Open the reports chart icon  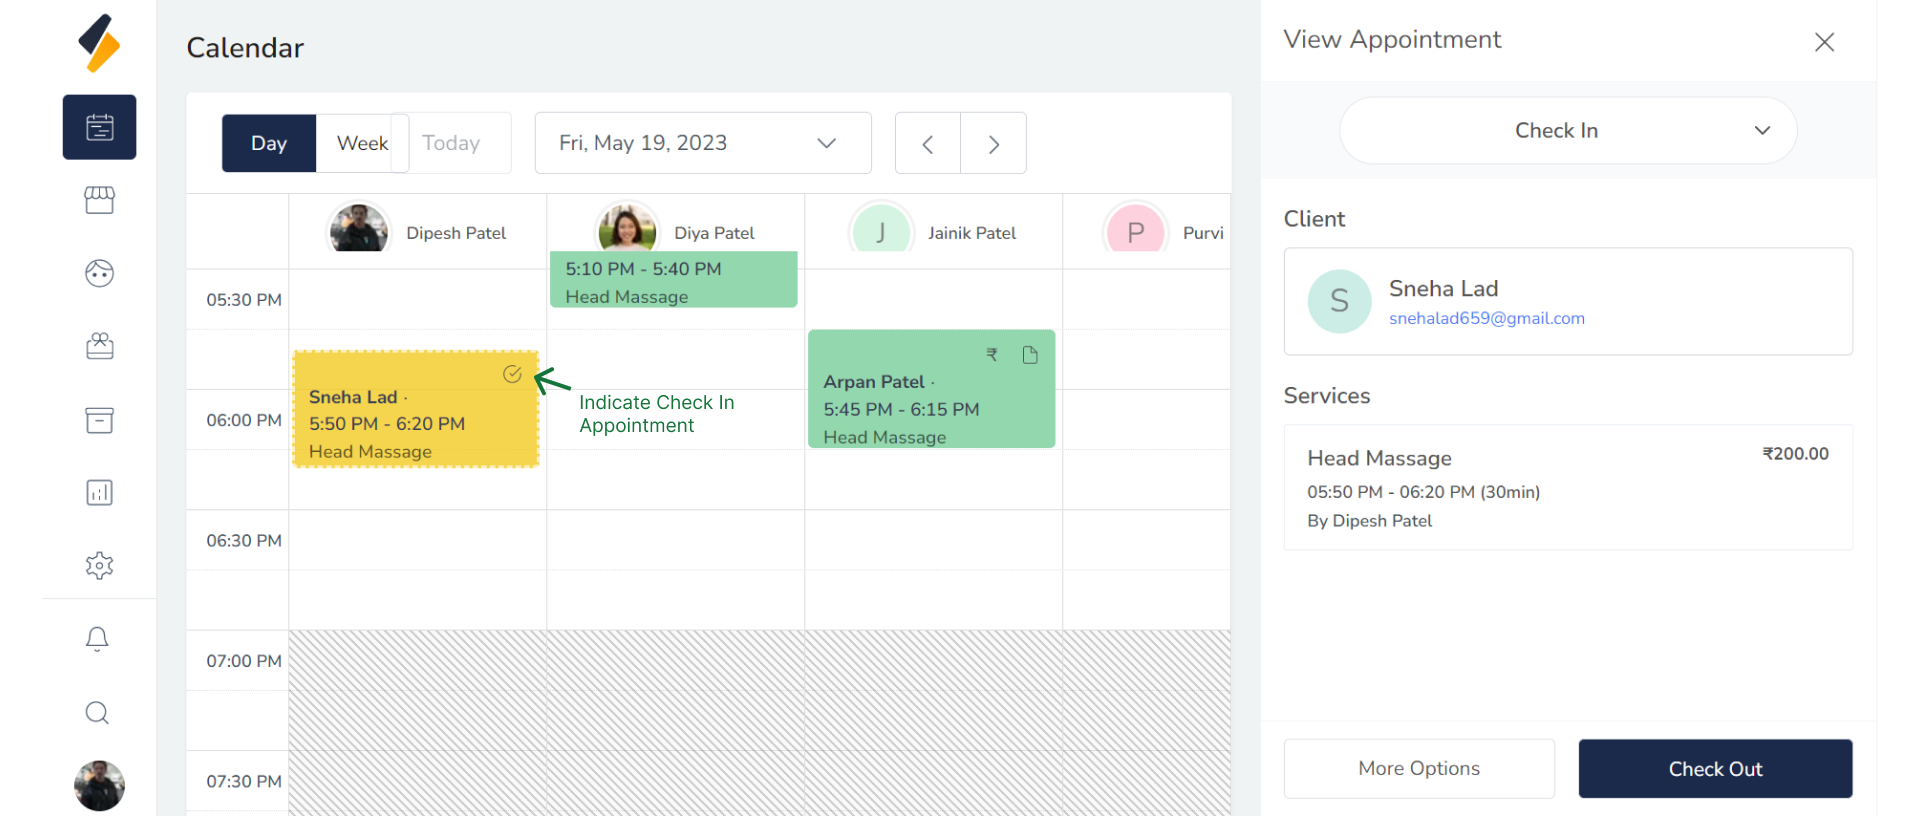click(x=99, y=492)
